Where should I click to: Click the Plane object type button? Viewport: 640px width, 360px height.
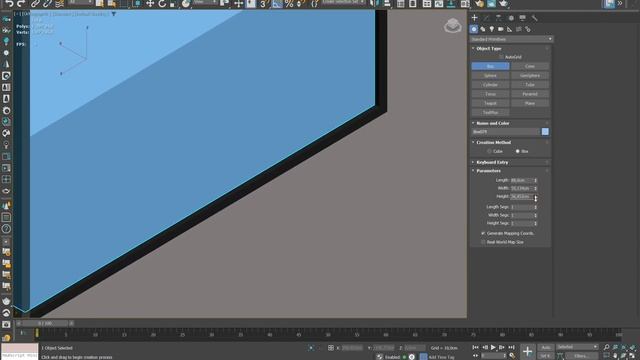530,103
